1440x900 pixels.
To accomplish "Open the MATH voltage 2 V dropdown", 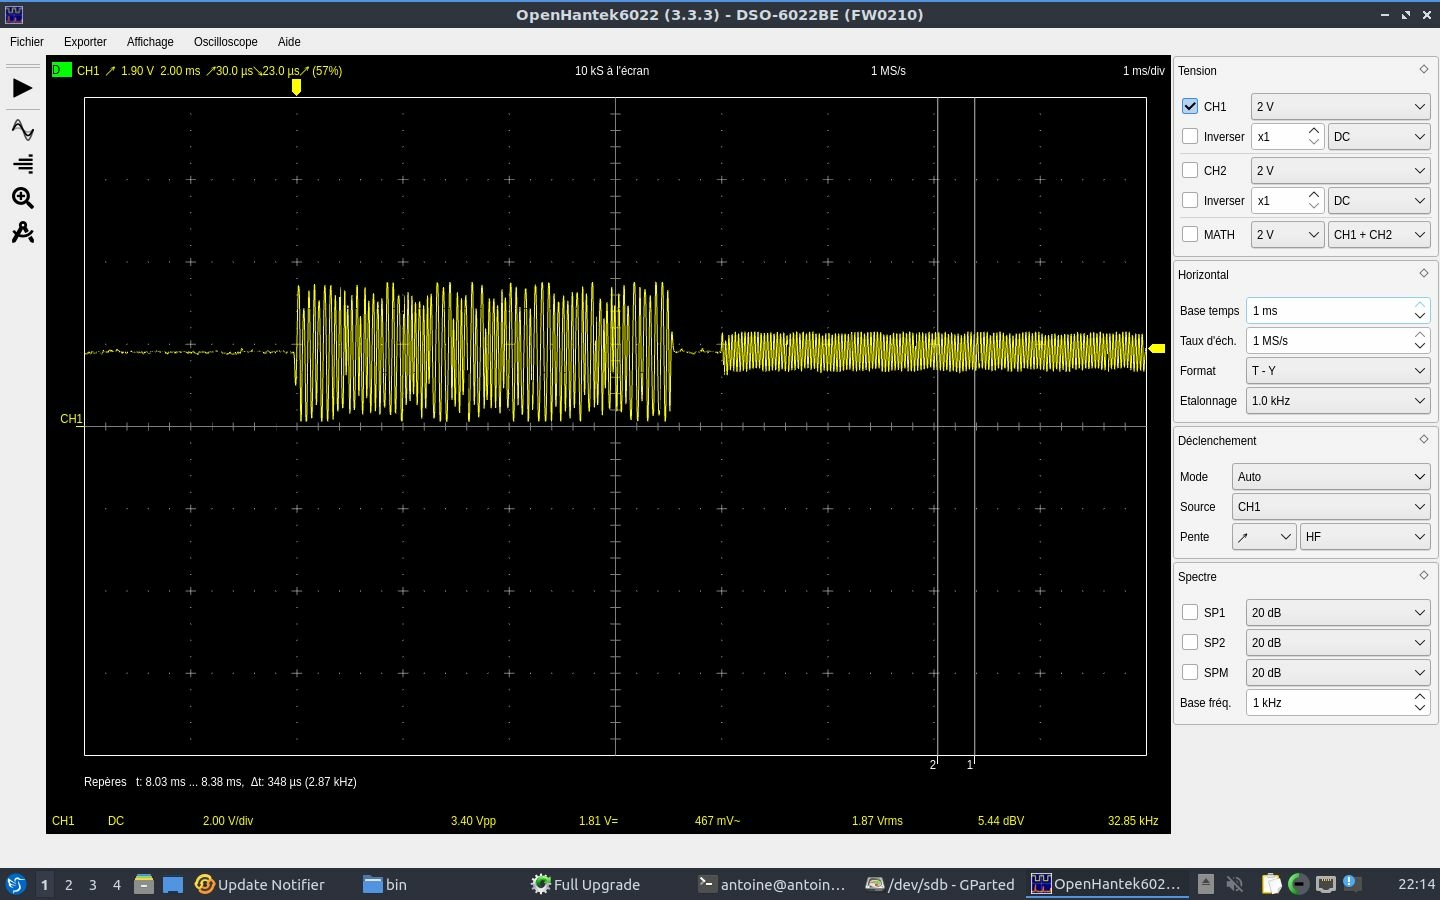I will [1287, 234].
